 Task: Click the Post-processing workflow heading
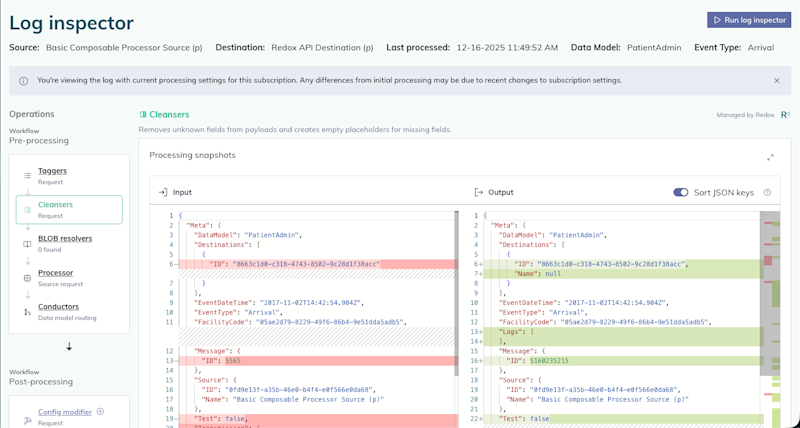[41, 382]
